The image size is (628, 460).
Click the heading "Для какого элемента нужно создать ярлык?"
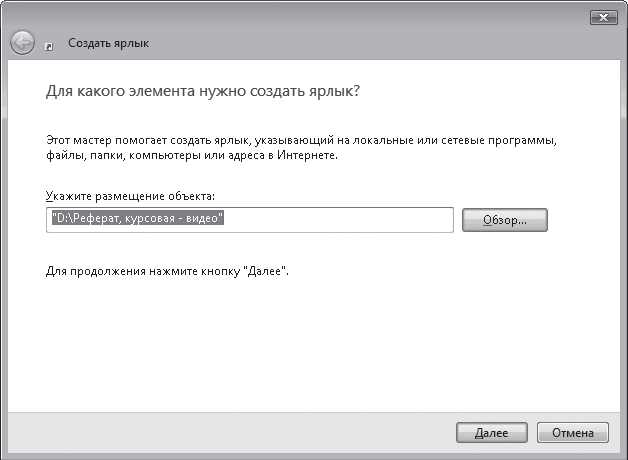[x=202, y=91]
